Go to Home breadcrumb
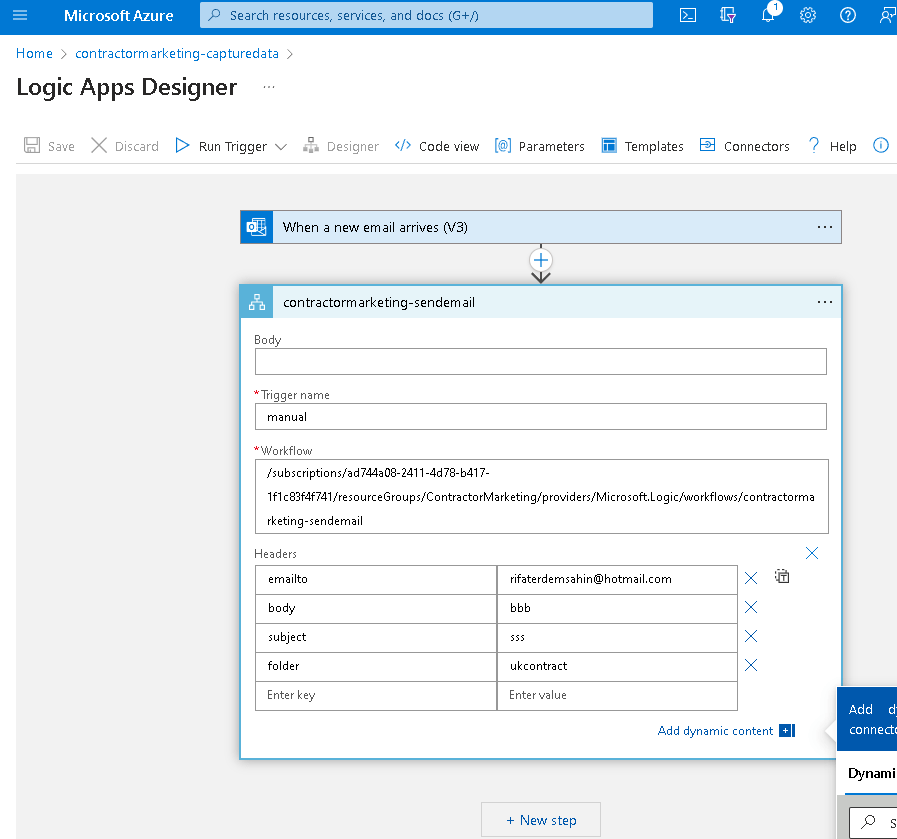The width and height of the screenshot is (897, 839). (34, 53)
